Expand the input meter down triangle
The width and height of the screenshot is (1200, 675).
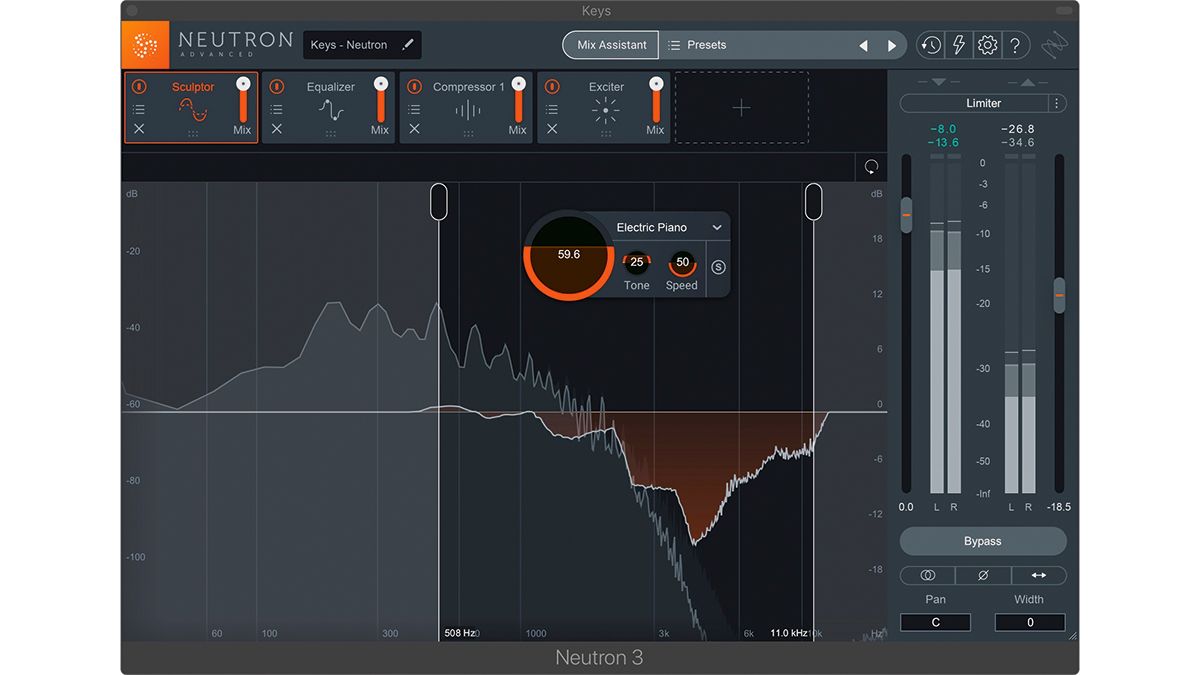938,82
